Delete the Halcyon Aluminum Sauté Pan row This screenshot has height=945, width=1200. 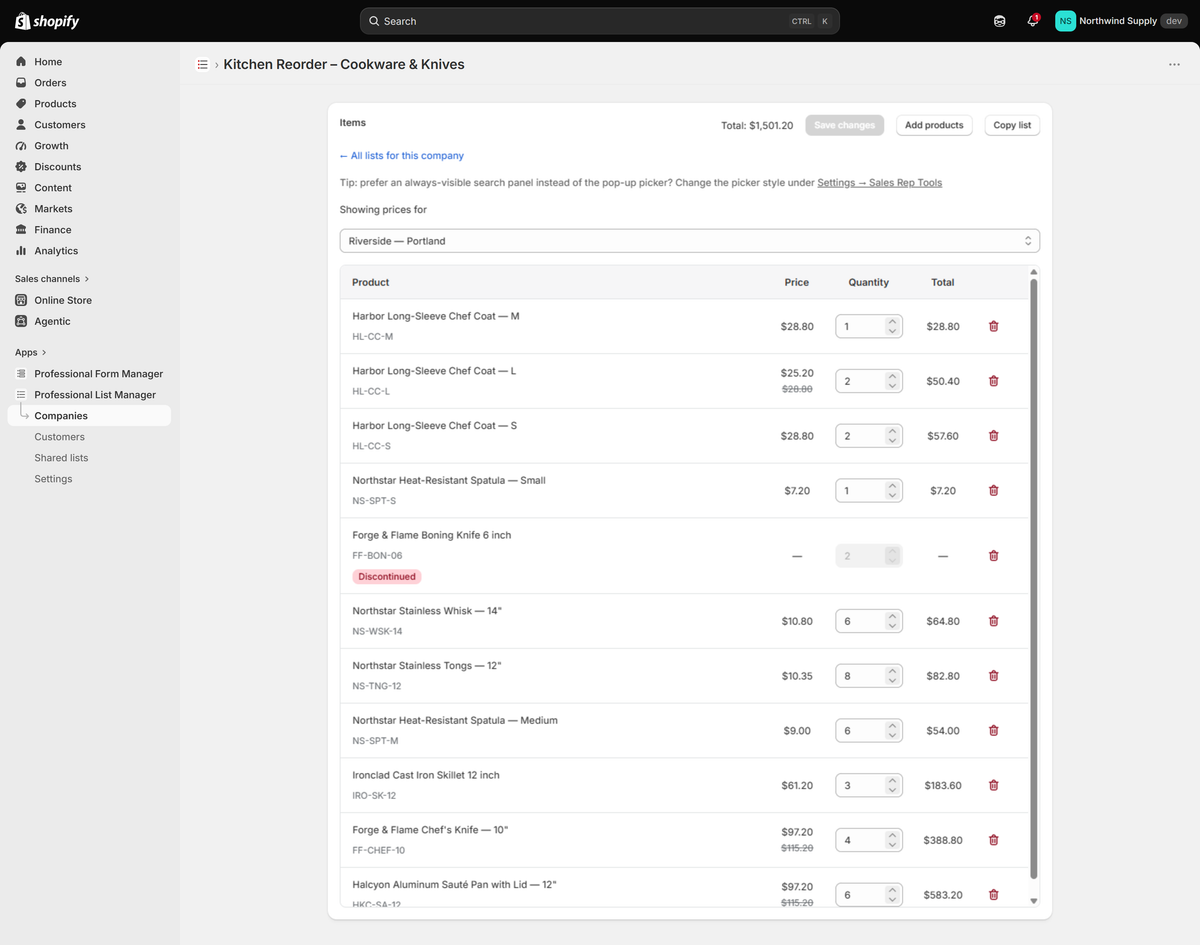point(993,895)
